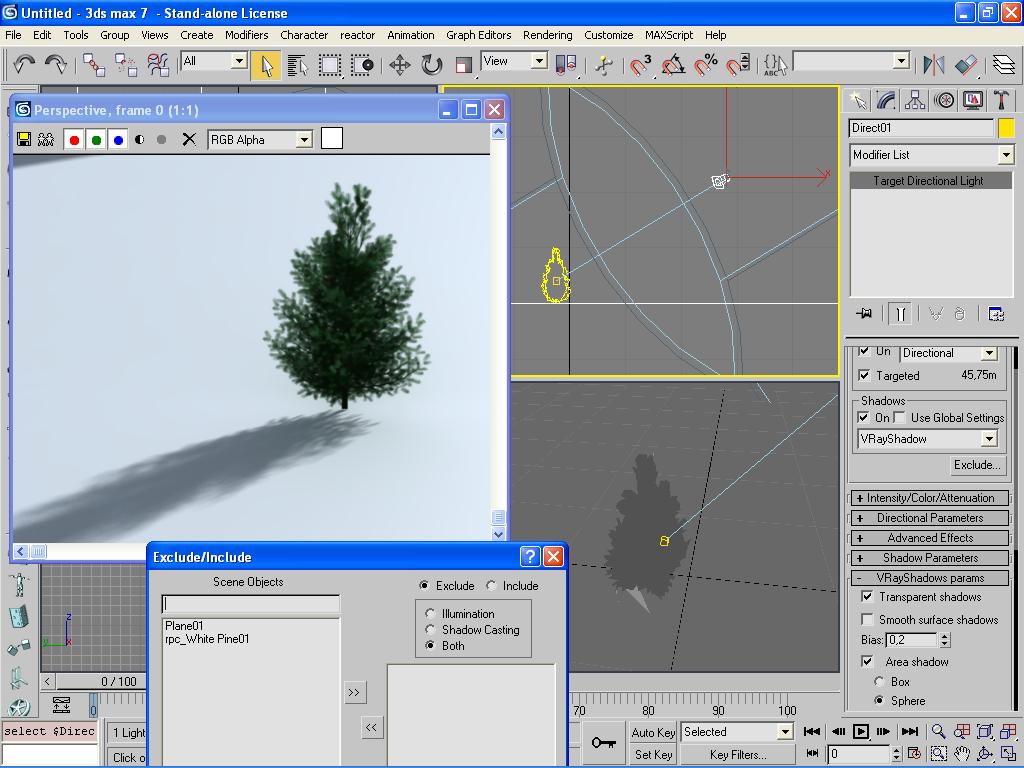Select the Select and Move tool
Image resolution: width=1024 pixels, height=768 pixels.
click(x=400, y=65)
